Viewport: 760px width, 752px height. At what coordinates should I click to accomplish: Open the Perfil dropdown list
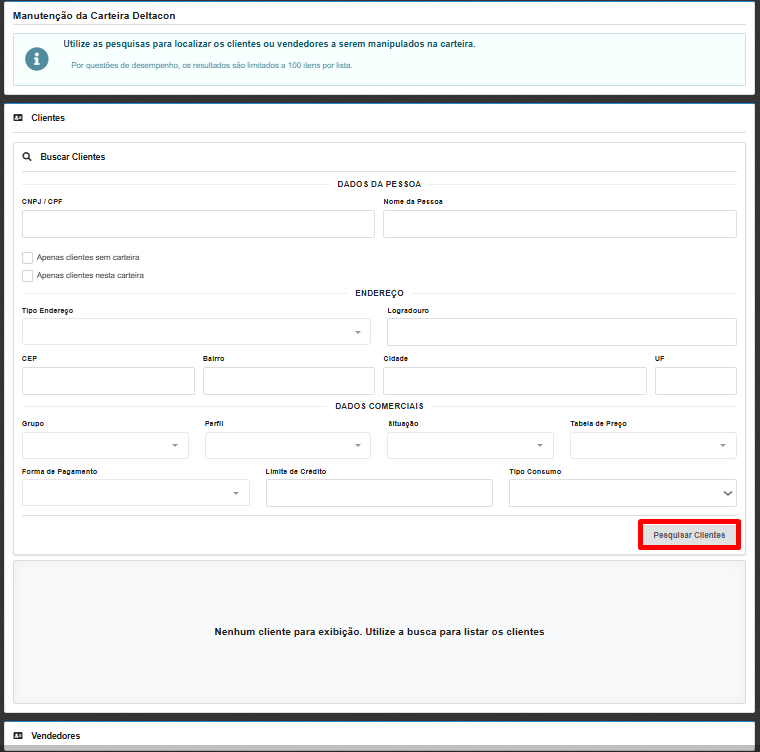click(287, 445)
